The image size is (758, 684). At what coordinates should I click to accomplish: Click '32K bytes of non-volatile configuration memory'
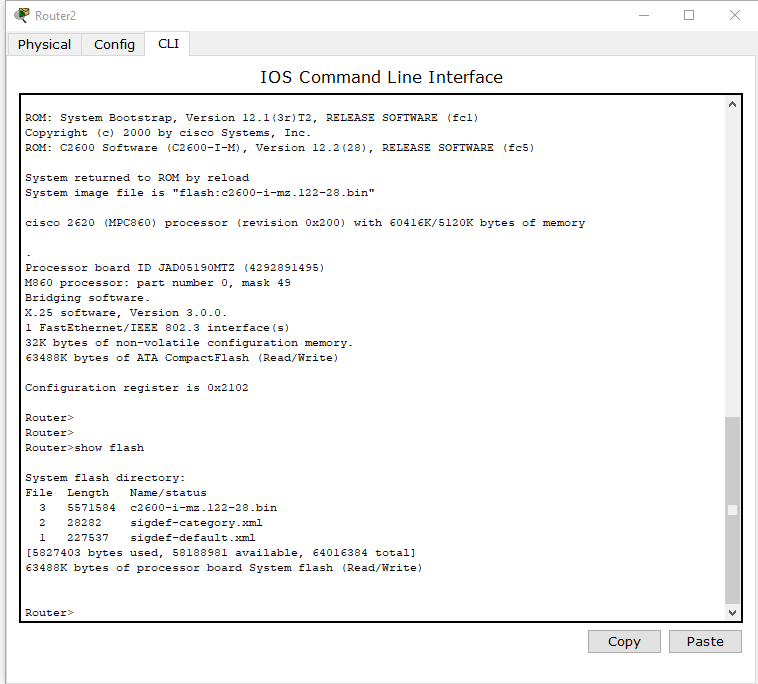(x=189, y=342)
